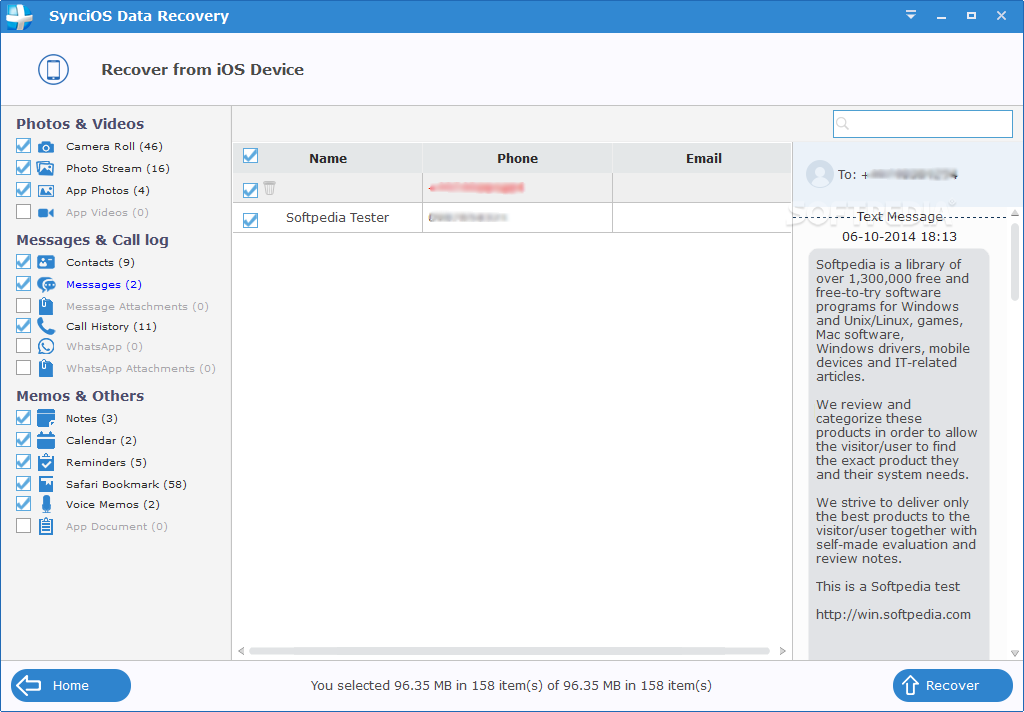
Task: Click the Reminders checklist icon
Action: pyautogui.click(x=46, y=462)
